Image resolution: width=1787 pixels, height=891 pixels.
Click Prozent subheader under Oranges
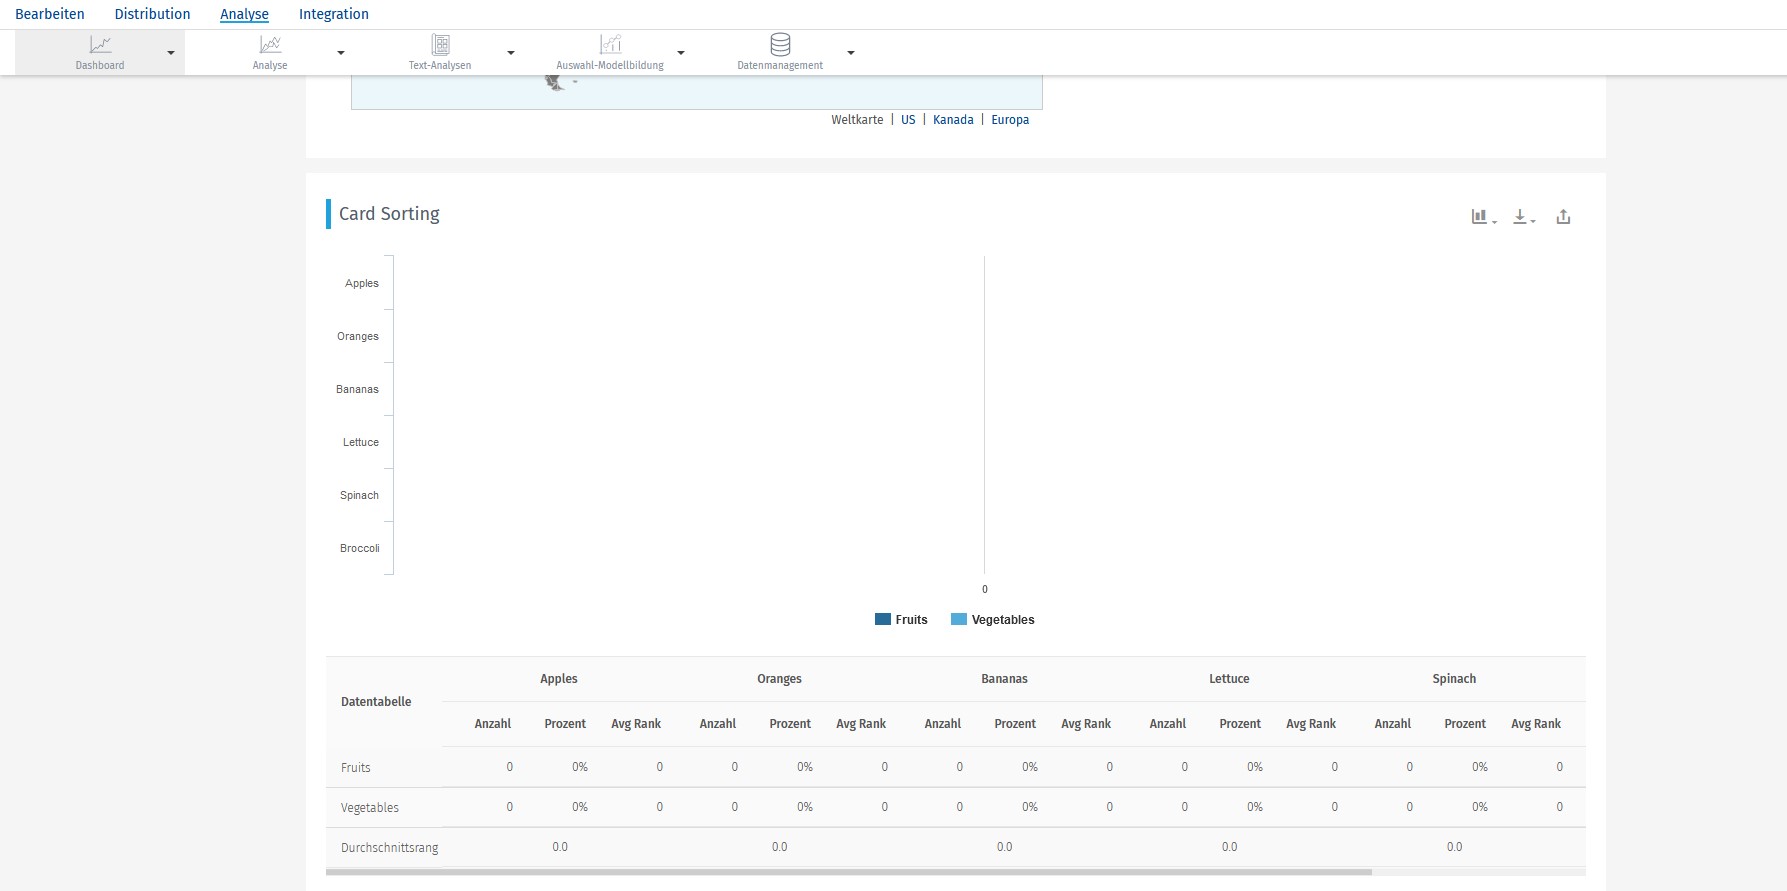click(x=790, y=724)
